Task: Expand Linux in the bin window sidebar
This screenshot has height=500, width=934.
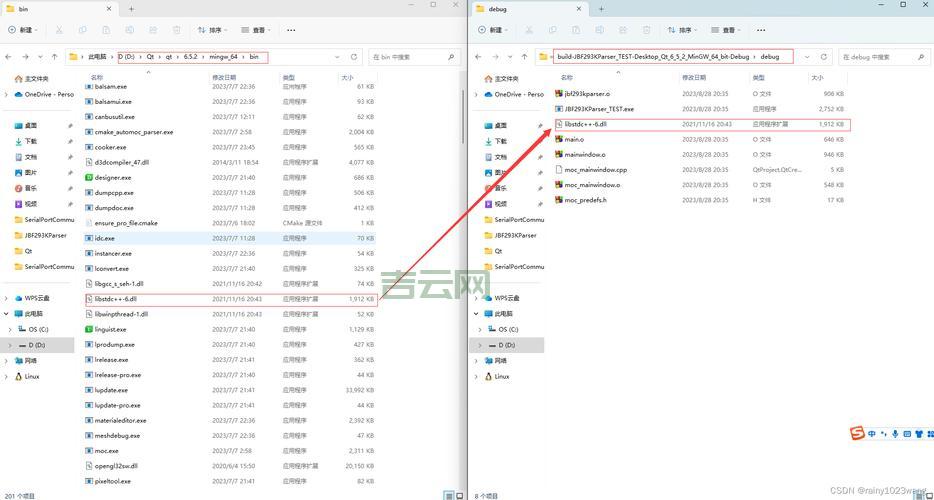Action: point(6,377)
